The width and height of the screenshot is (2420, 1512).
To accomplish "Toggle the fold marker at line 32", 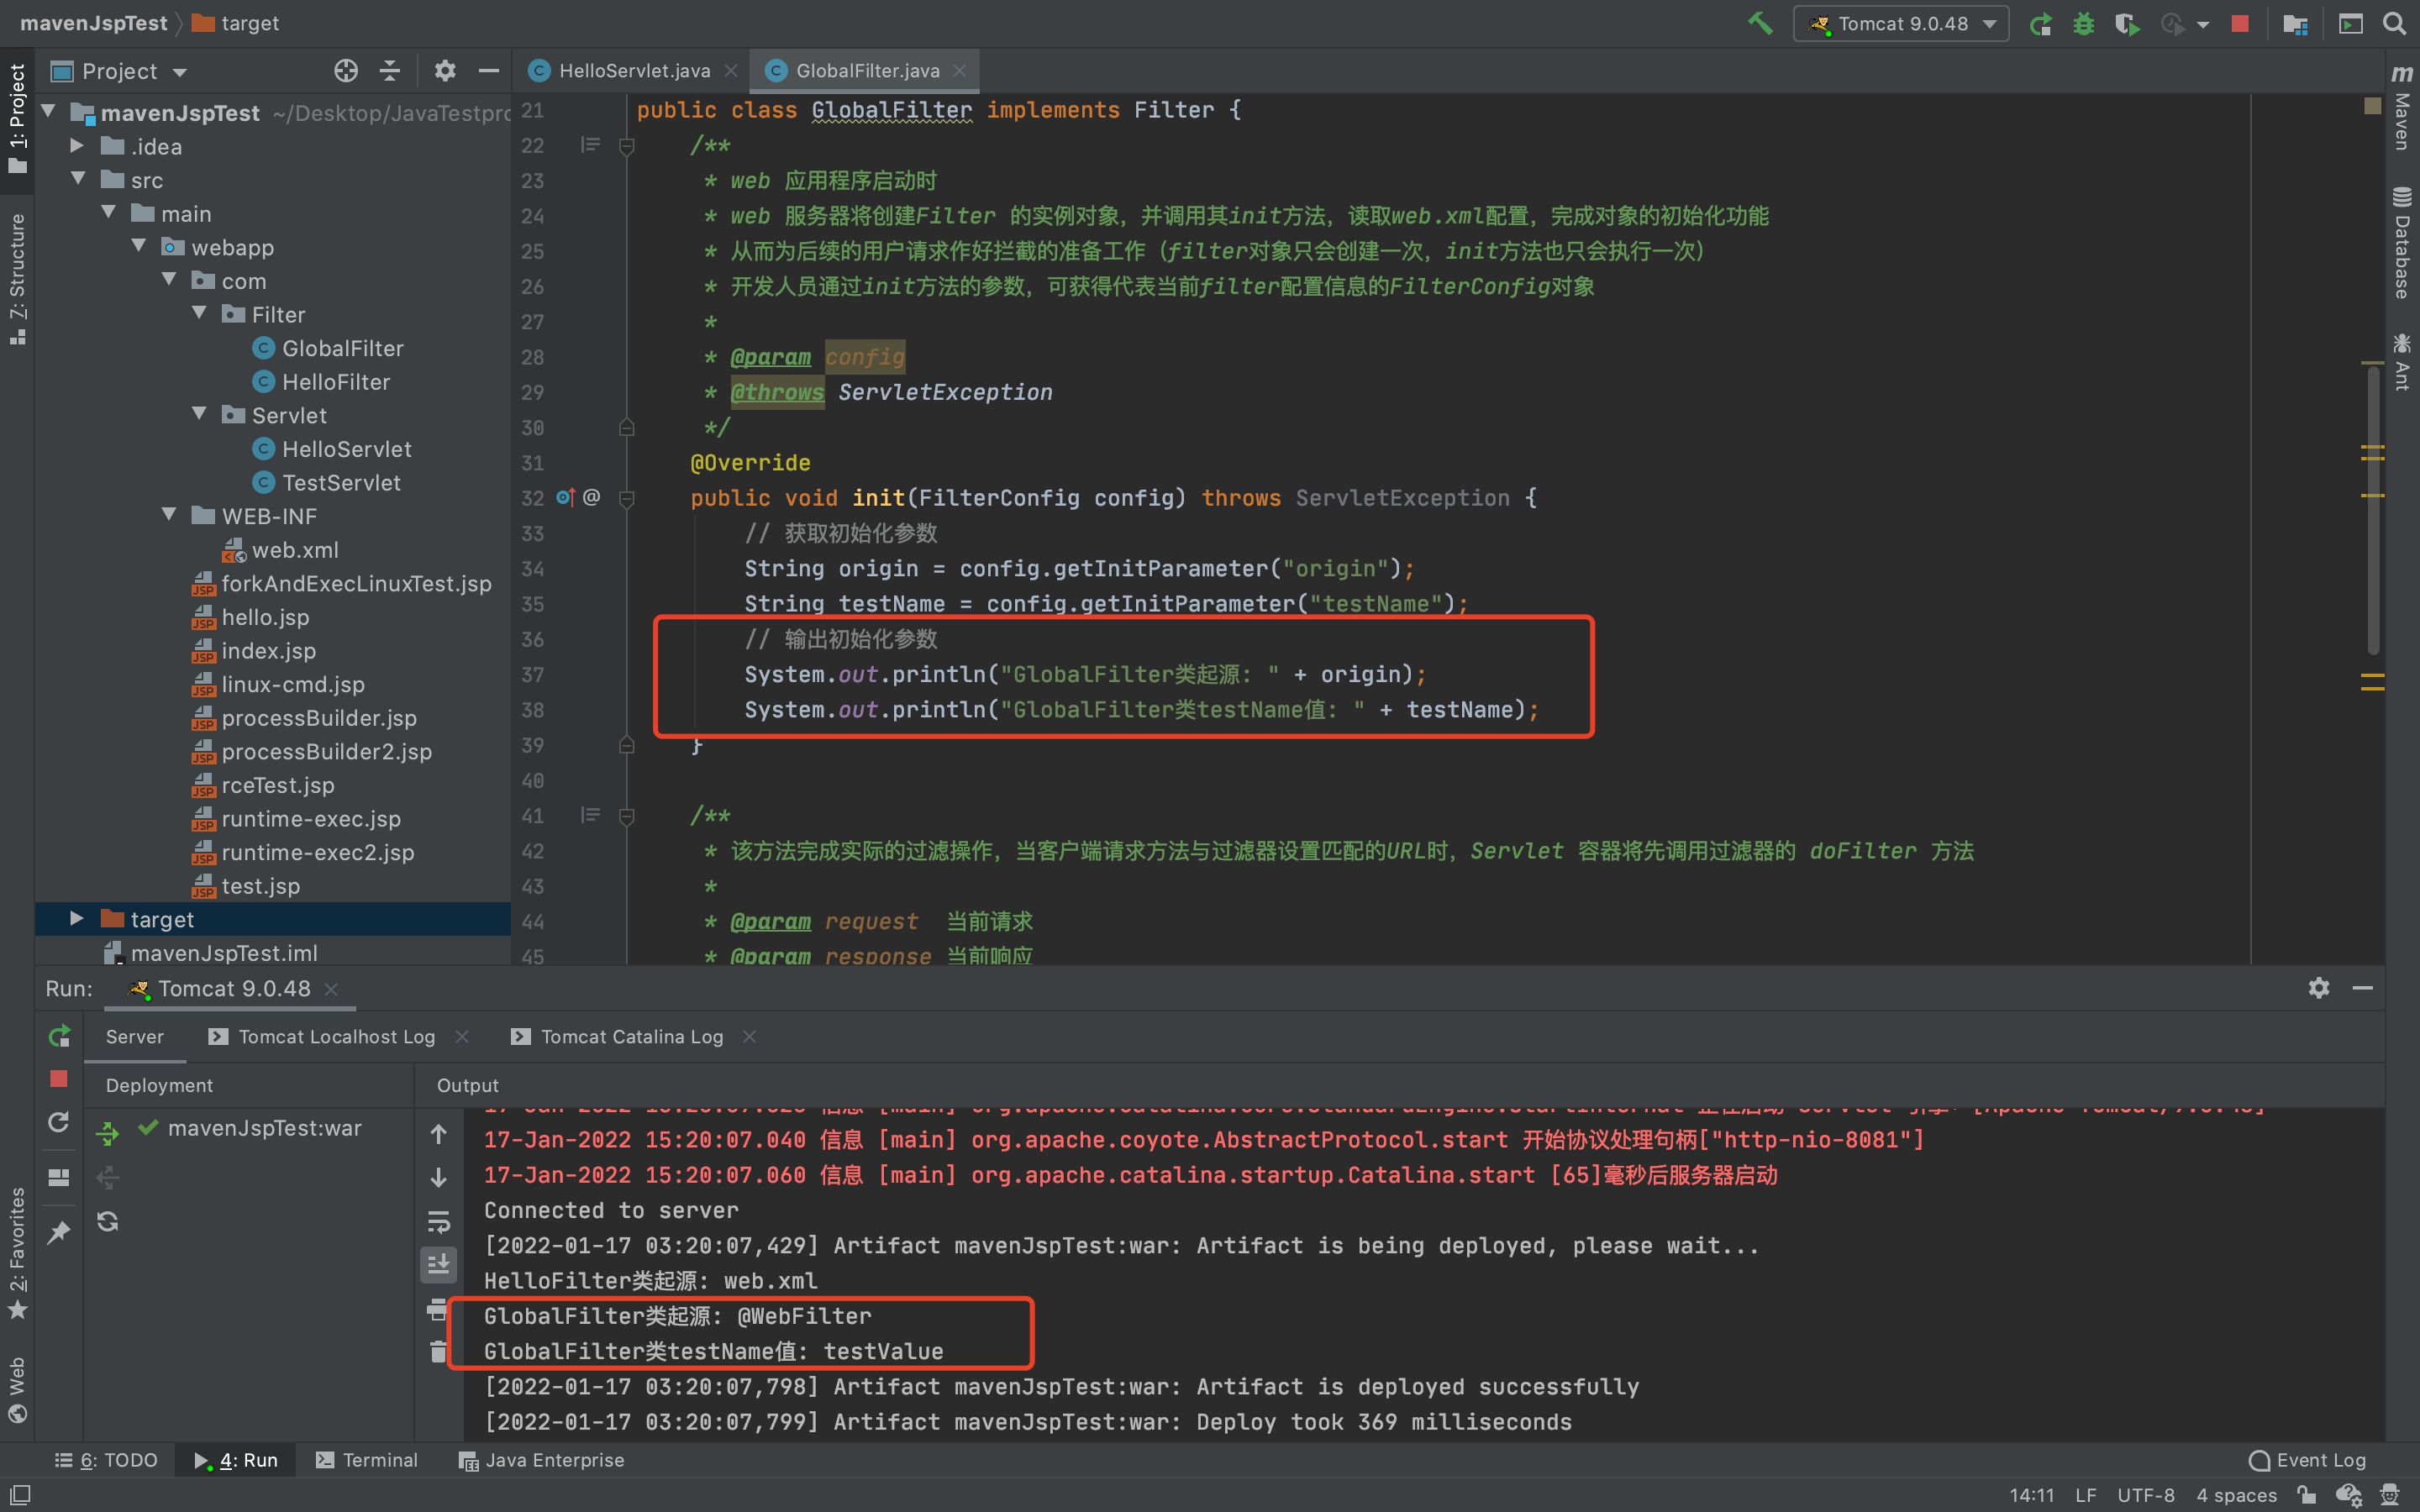I will (627, 498).
